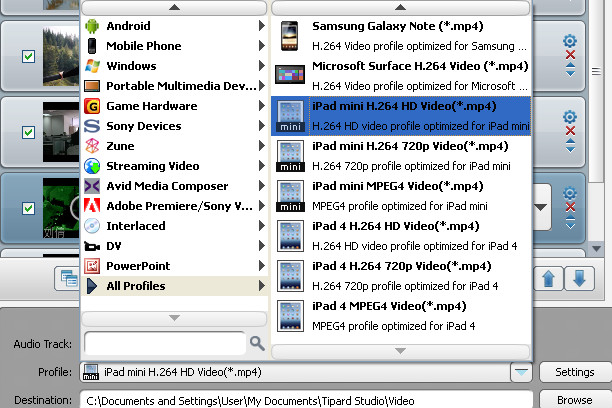Click the properties list icon button
Viewport: 612px width, 408px height.
(x=69, y=279)
